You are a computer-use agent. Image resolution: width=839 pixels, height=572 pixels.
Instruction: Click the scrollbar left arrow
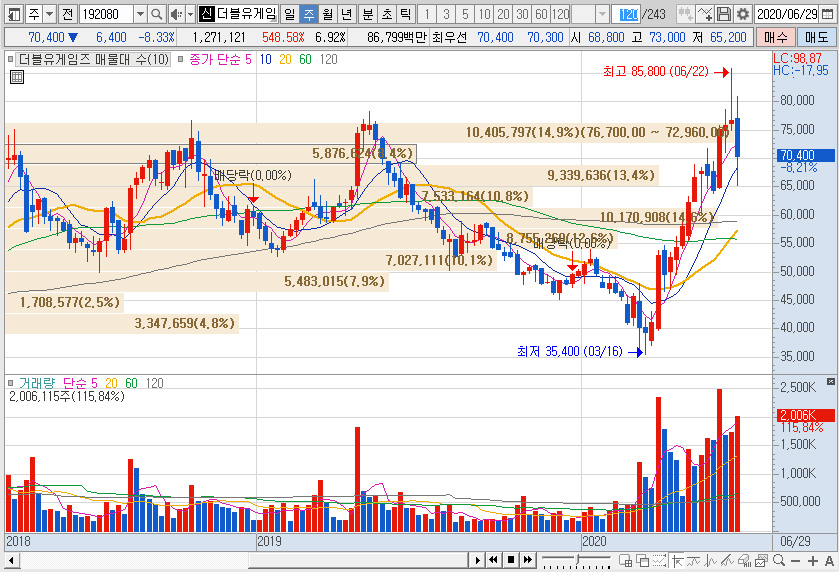11,560
